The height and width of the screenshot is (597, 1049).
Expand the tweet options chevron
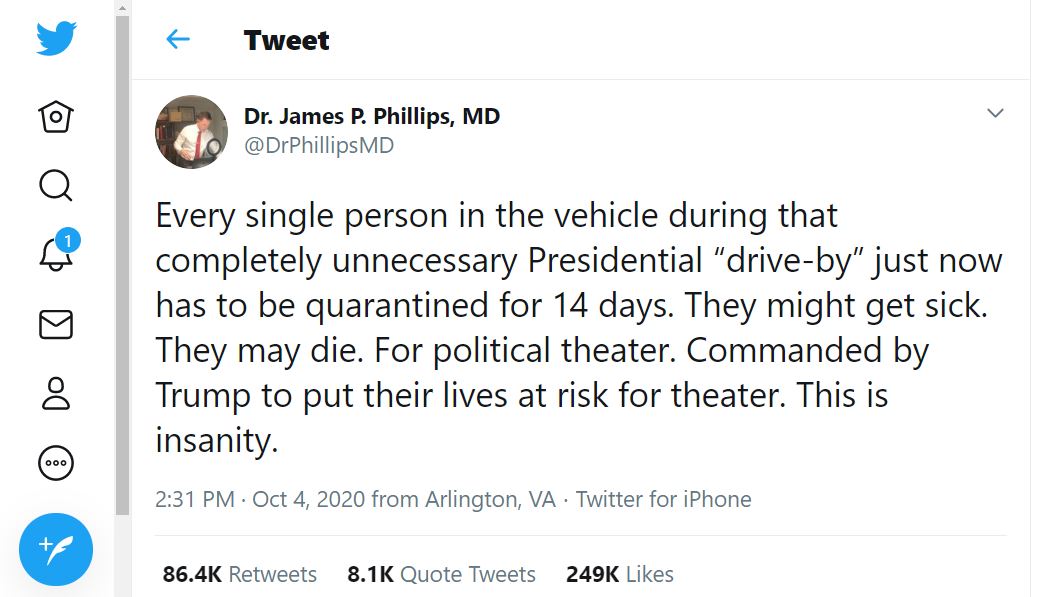tap(995, 113)
